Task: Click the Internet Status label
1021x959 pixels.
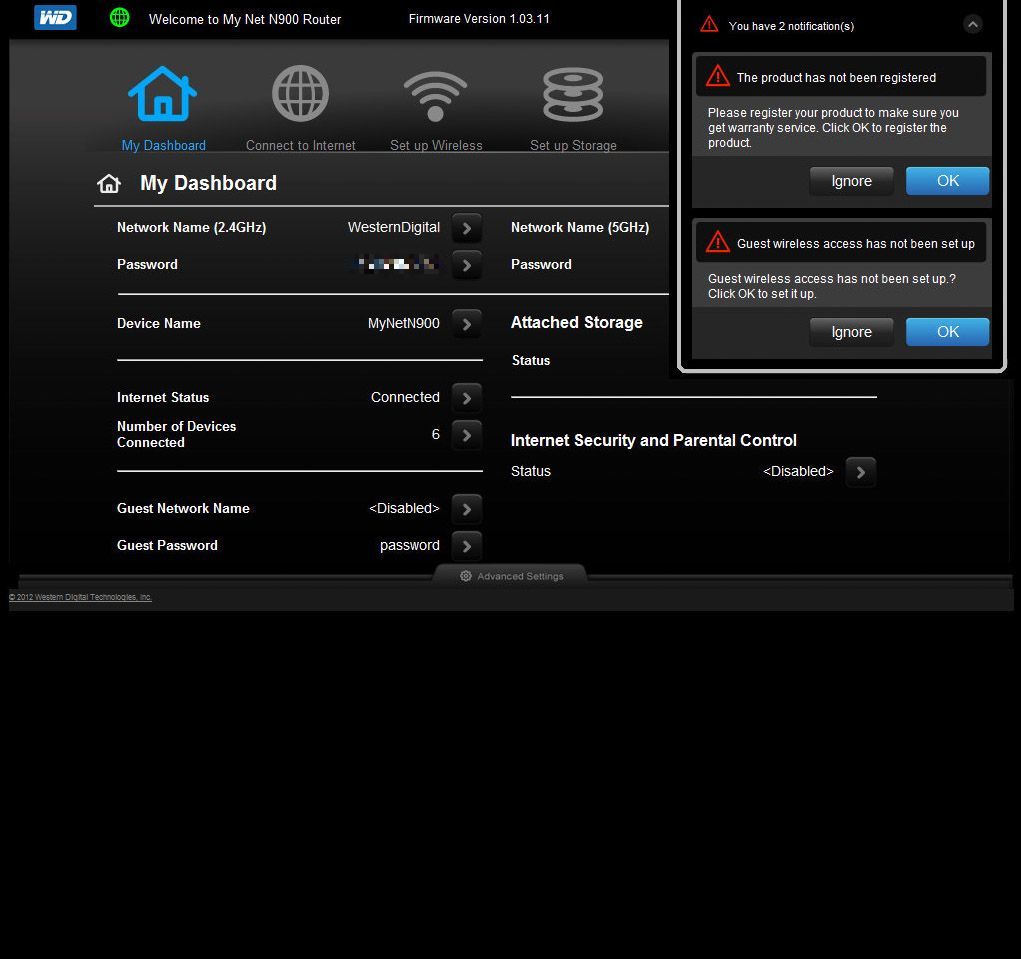Action: tap(163, 397)
